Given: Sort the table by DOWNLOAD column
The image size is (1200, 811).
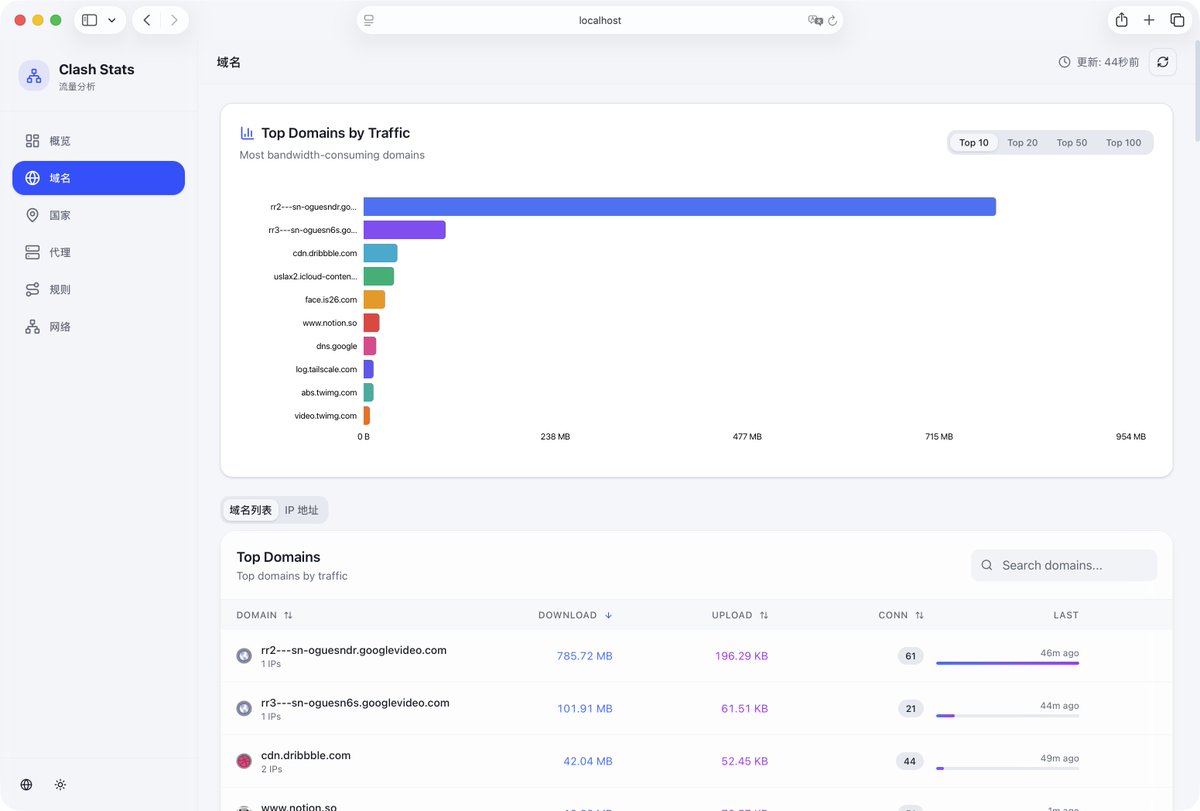Looking at the screenshot, I should click(x=575, y=615).
